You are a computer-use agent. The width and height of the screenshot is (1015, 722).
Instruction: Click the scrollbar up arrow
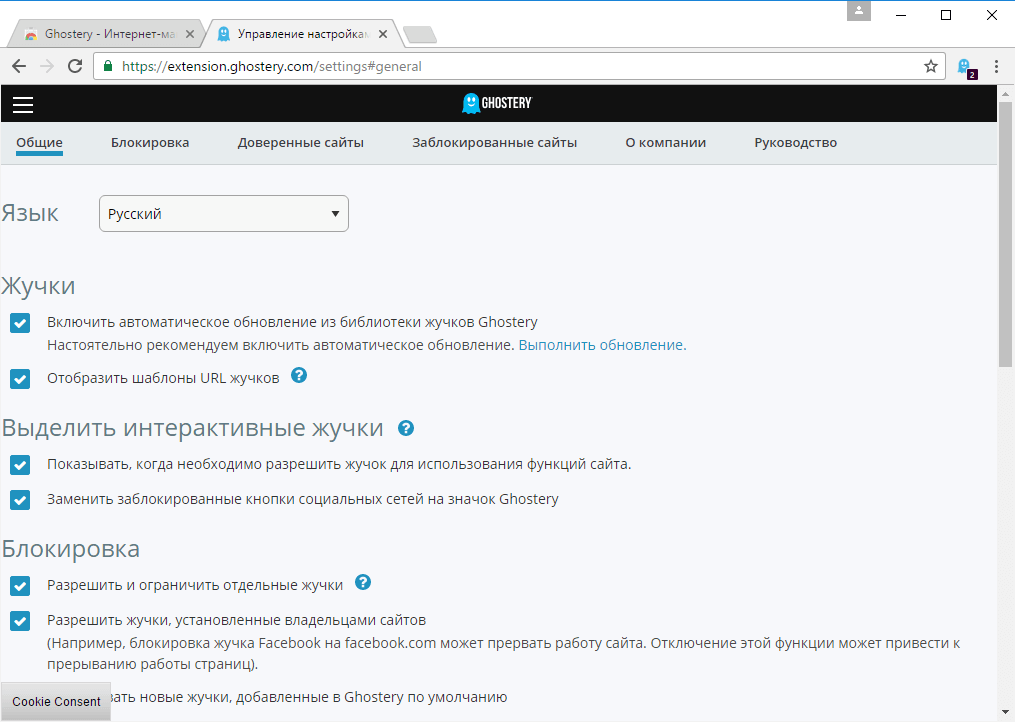click(1005, 93)
